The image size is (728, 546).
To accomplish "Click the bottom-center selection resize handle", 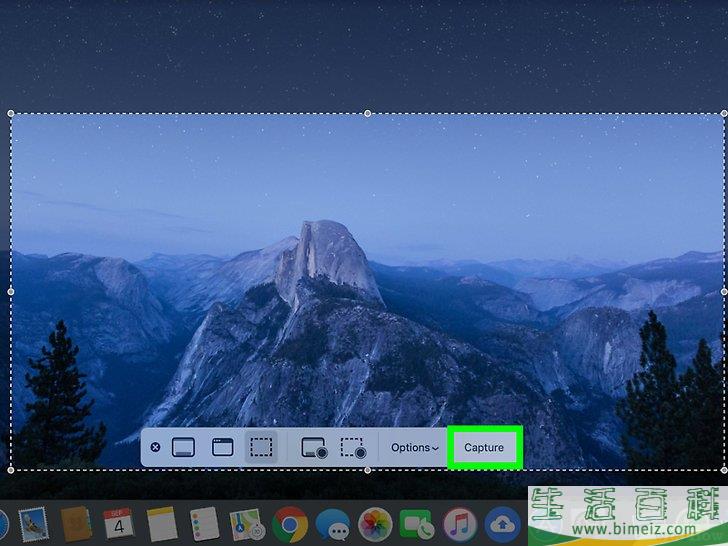I will pos(368,469).
